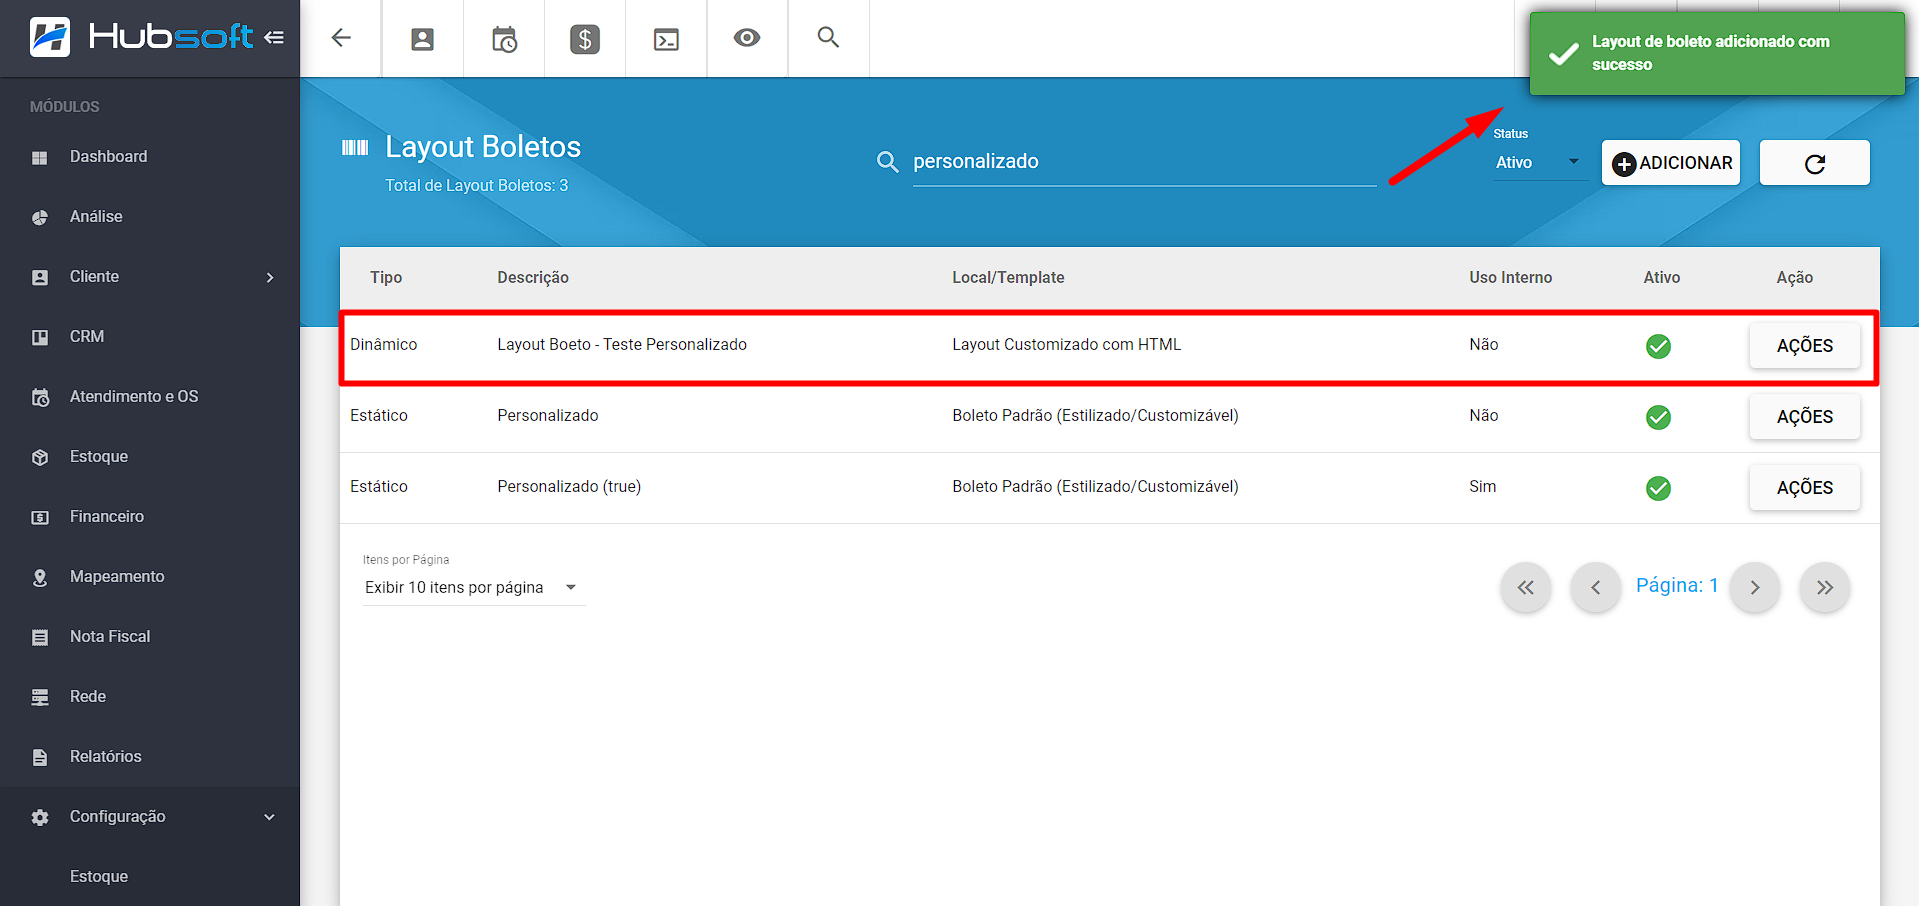Open Estoque module in sidebar
The image size is (1919, 906).
click(x=99, y=457)
